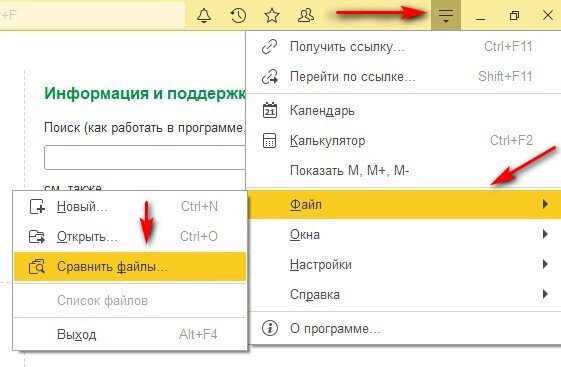Choose Выход in the Файл submenu
561x367 pixels.
130,334
